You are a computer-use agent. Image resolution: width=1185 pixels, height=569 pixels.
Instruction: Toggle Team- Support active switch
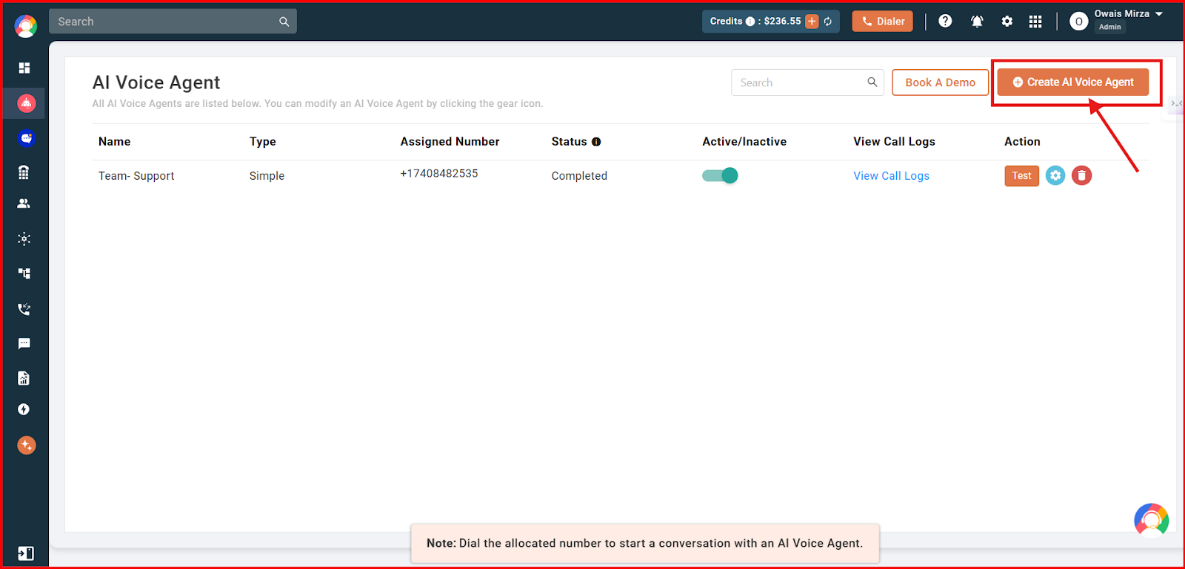tap(719, 175)
